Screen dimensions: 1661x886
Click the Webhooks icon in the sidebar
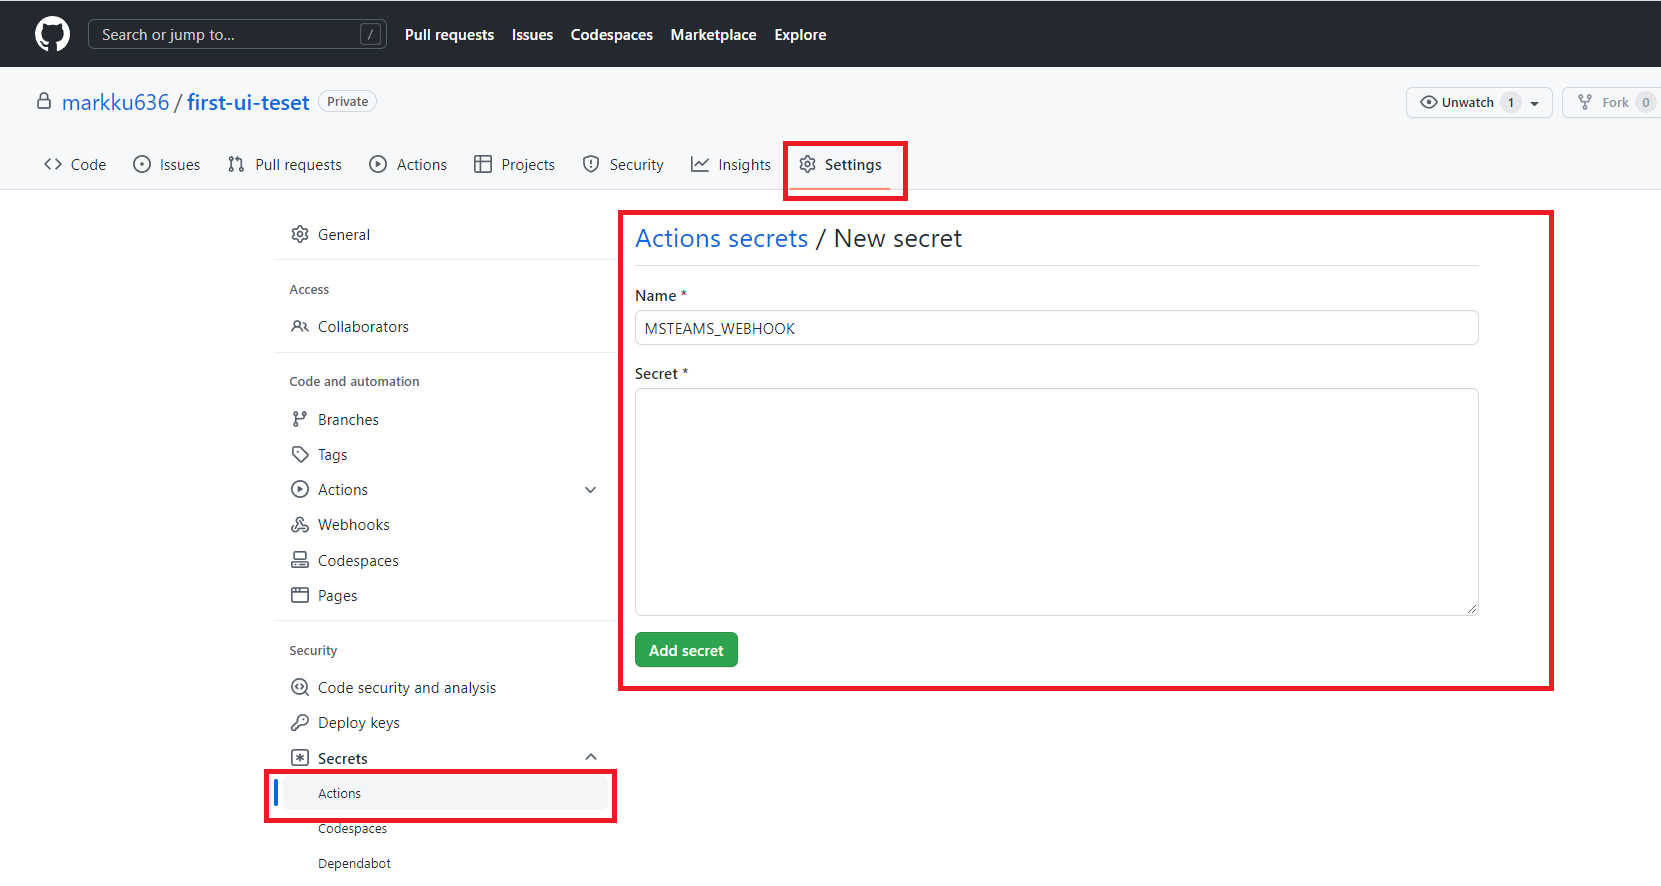(x=300, y=525)
